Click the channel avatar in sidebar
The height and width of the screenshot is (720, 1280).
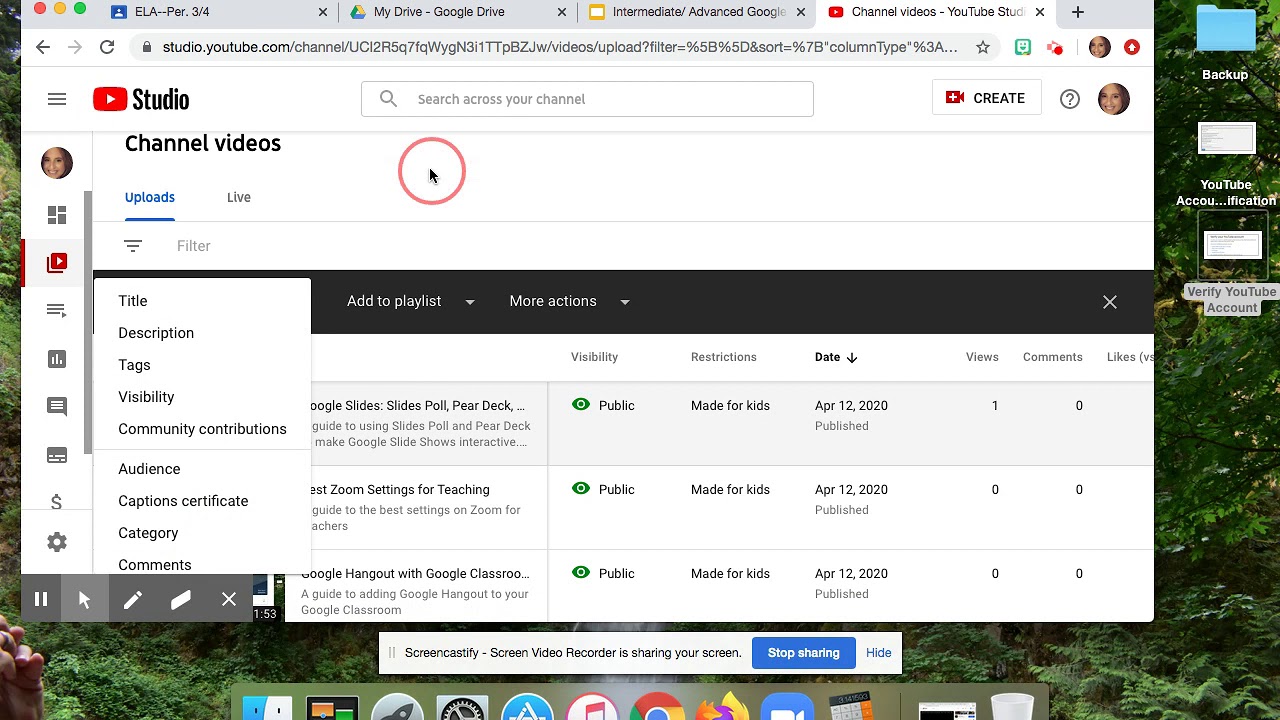click(x=57, y=162)
